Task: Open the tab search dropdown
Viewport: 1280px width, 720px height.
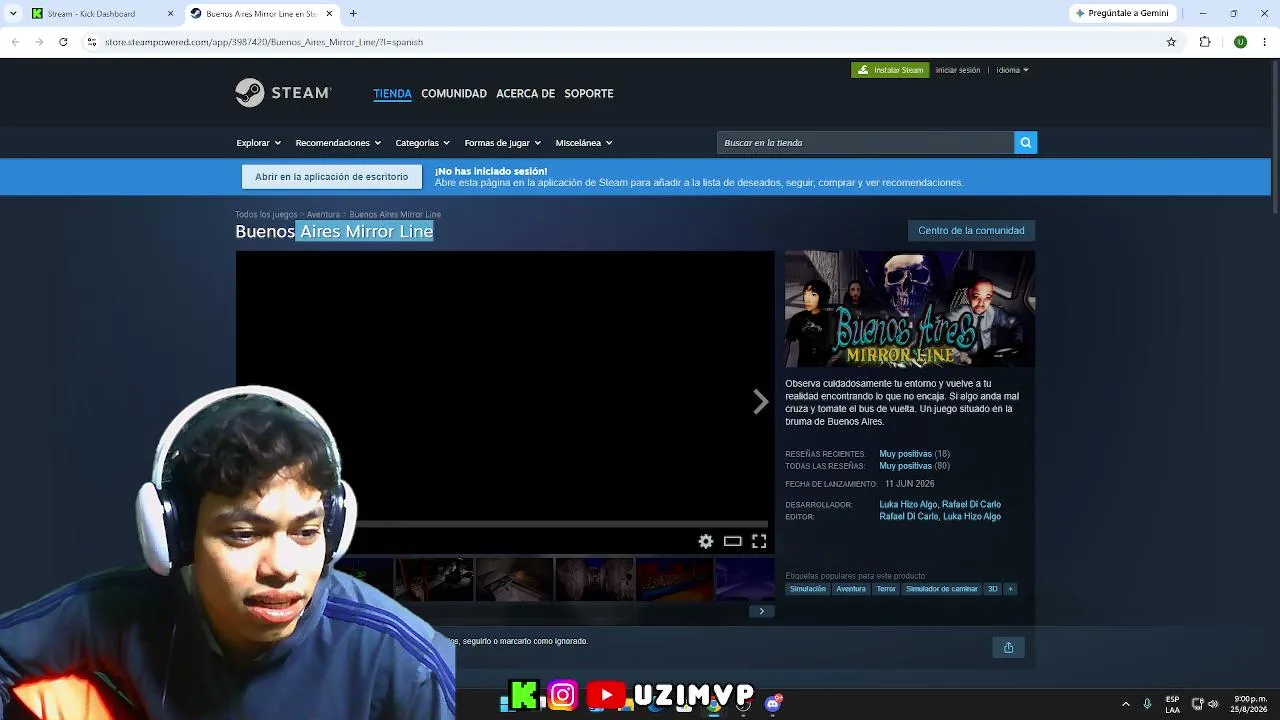Action: pos(13,13)
